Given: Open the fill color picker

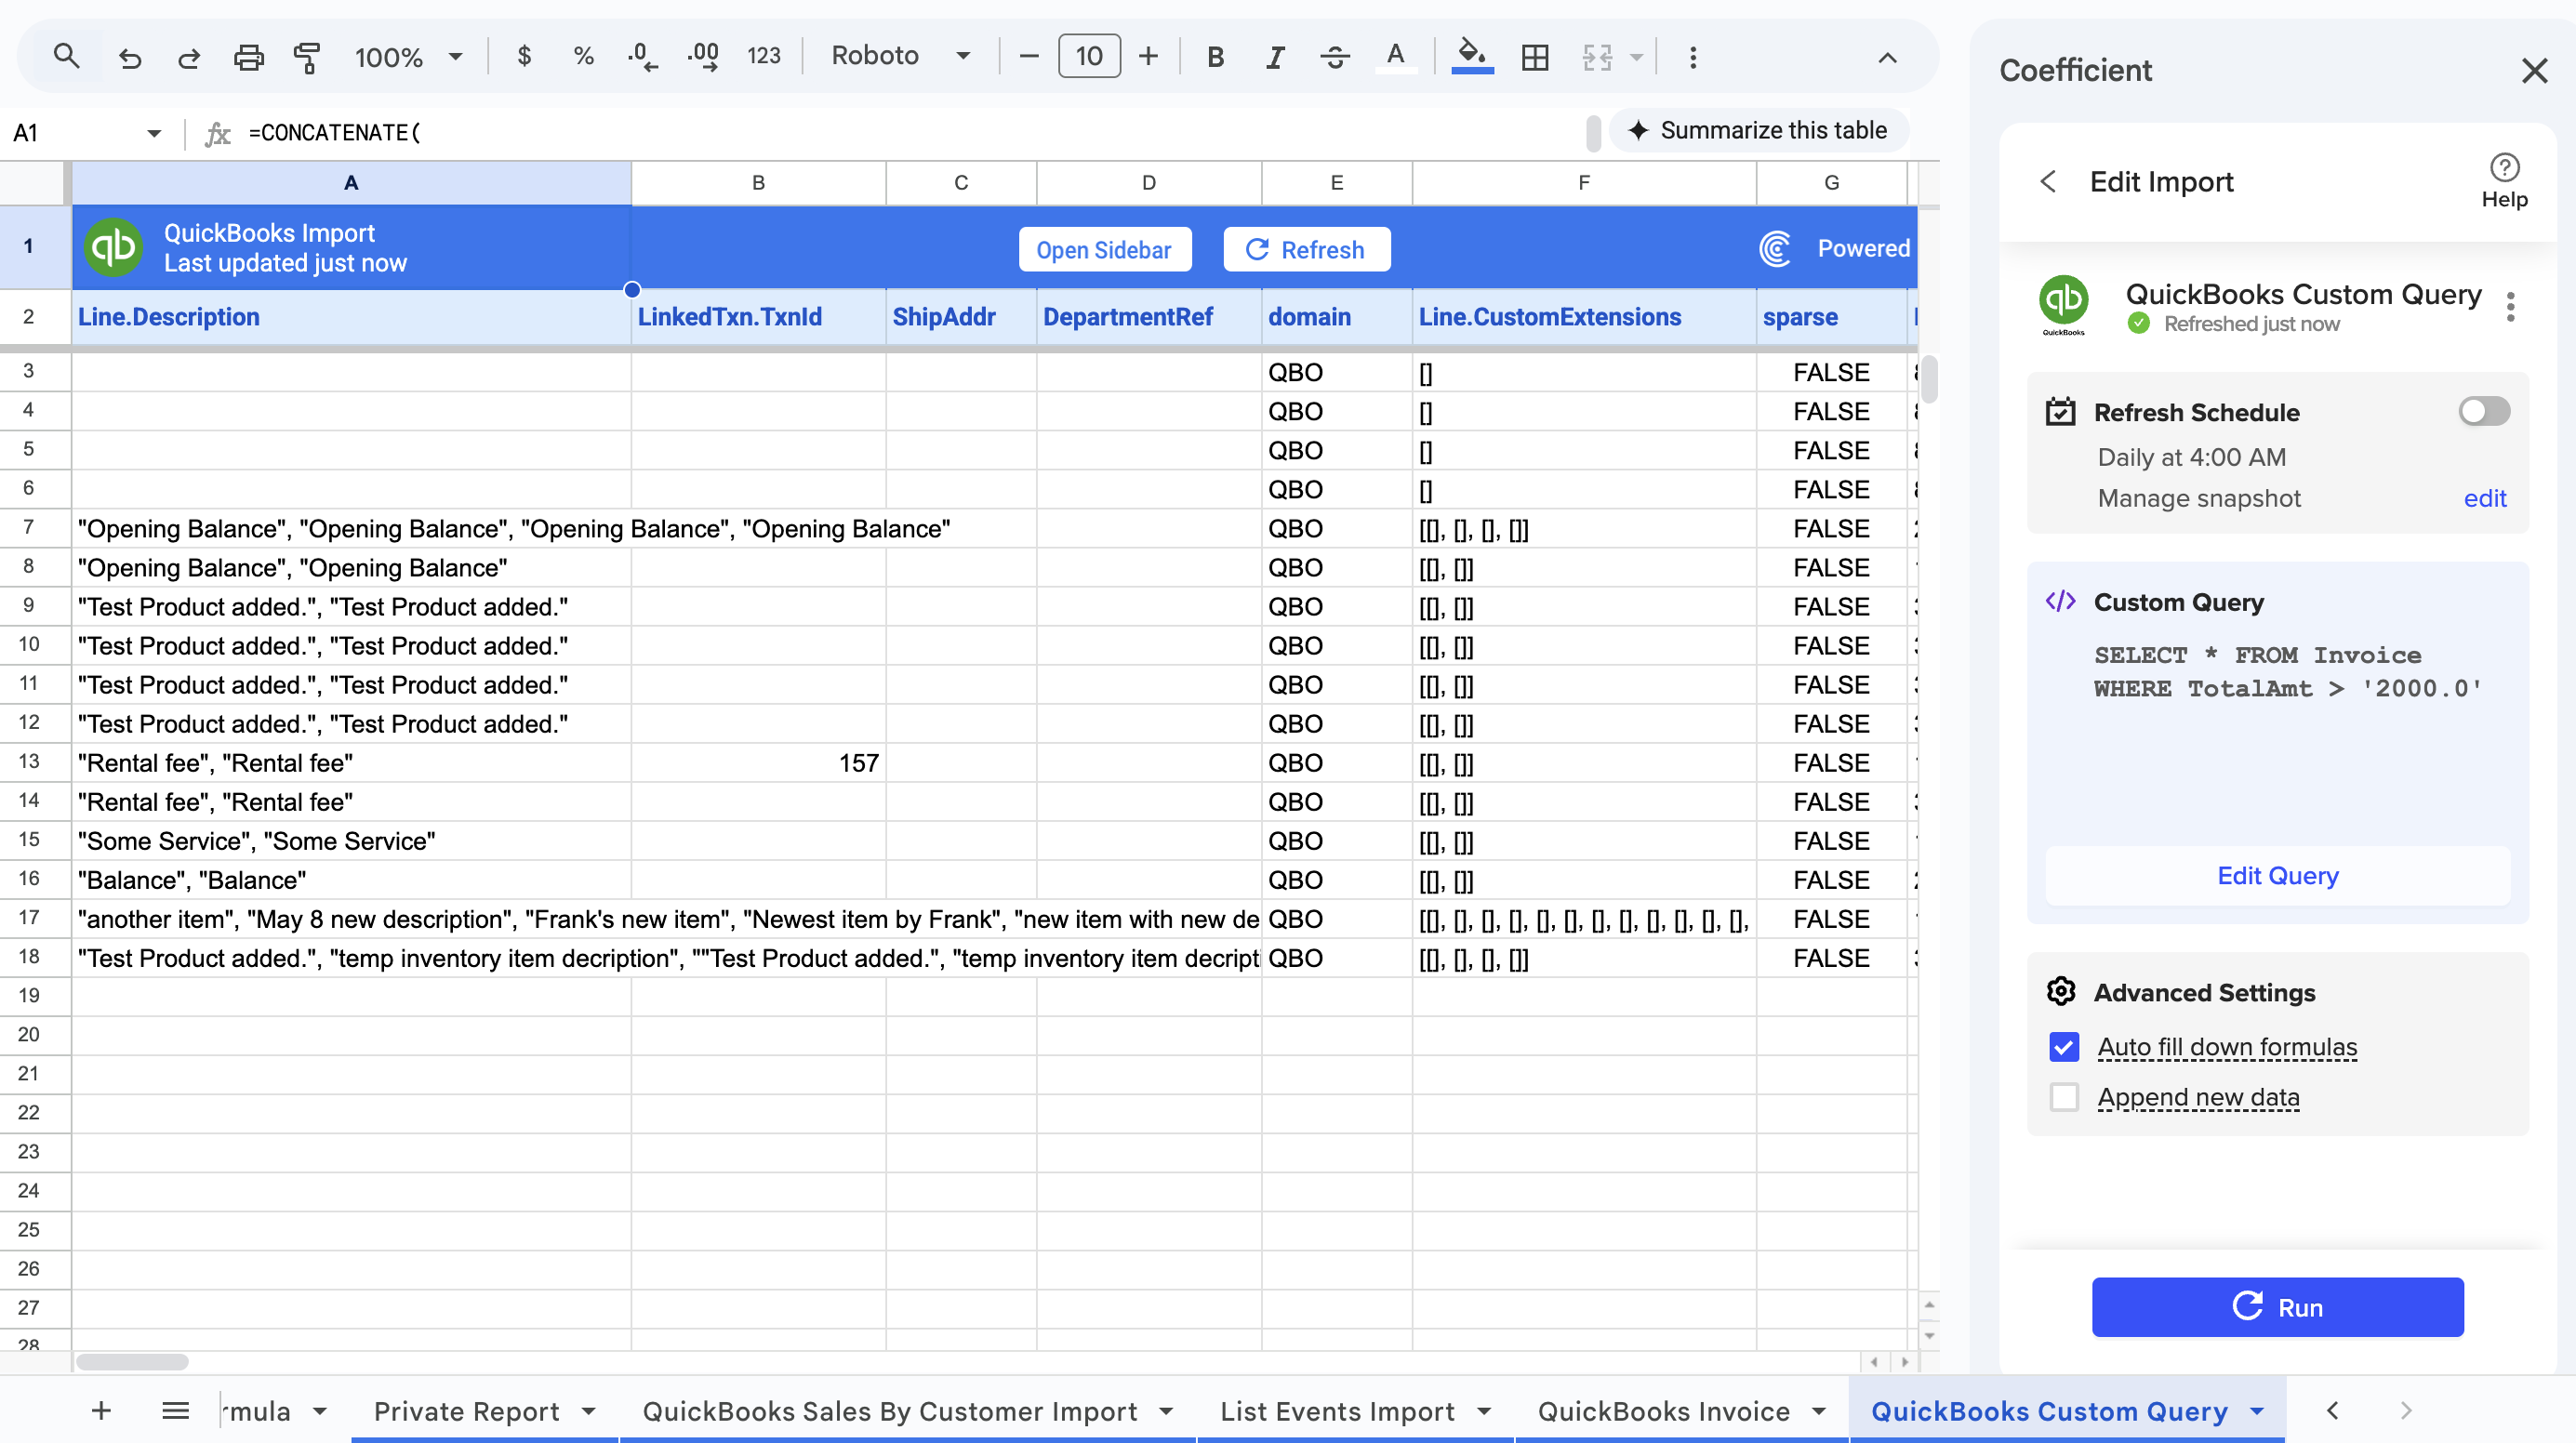Looking at the screenshot, I should [1470, 57].
